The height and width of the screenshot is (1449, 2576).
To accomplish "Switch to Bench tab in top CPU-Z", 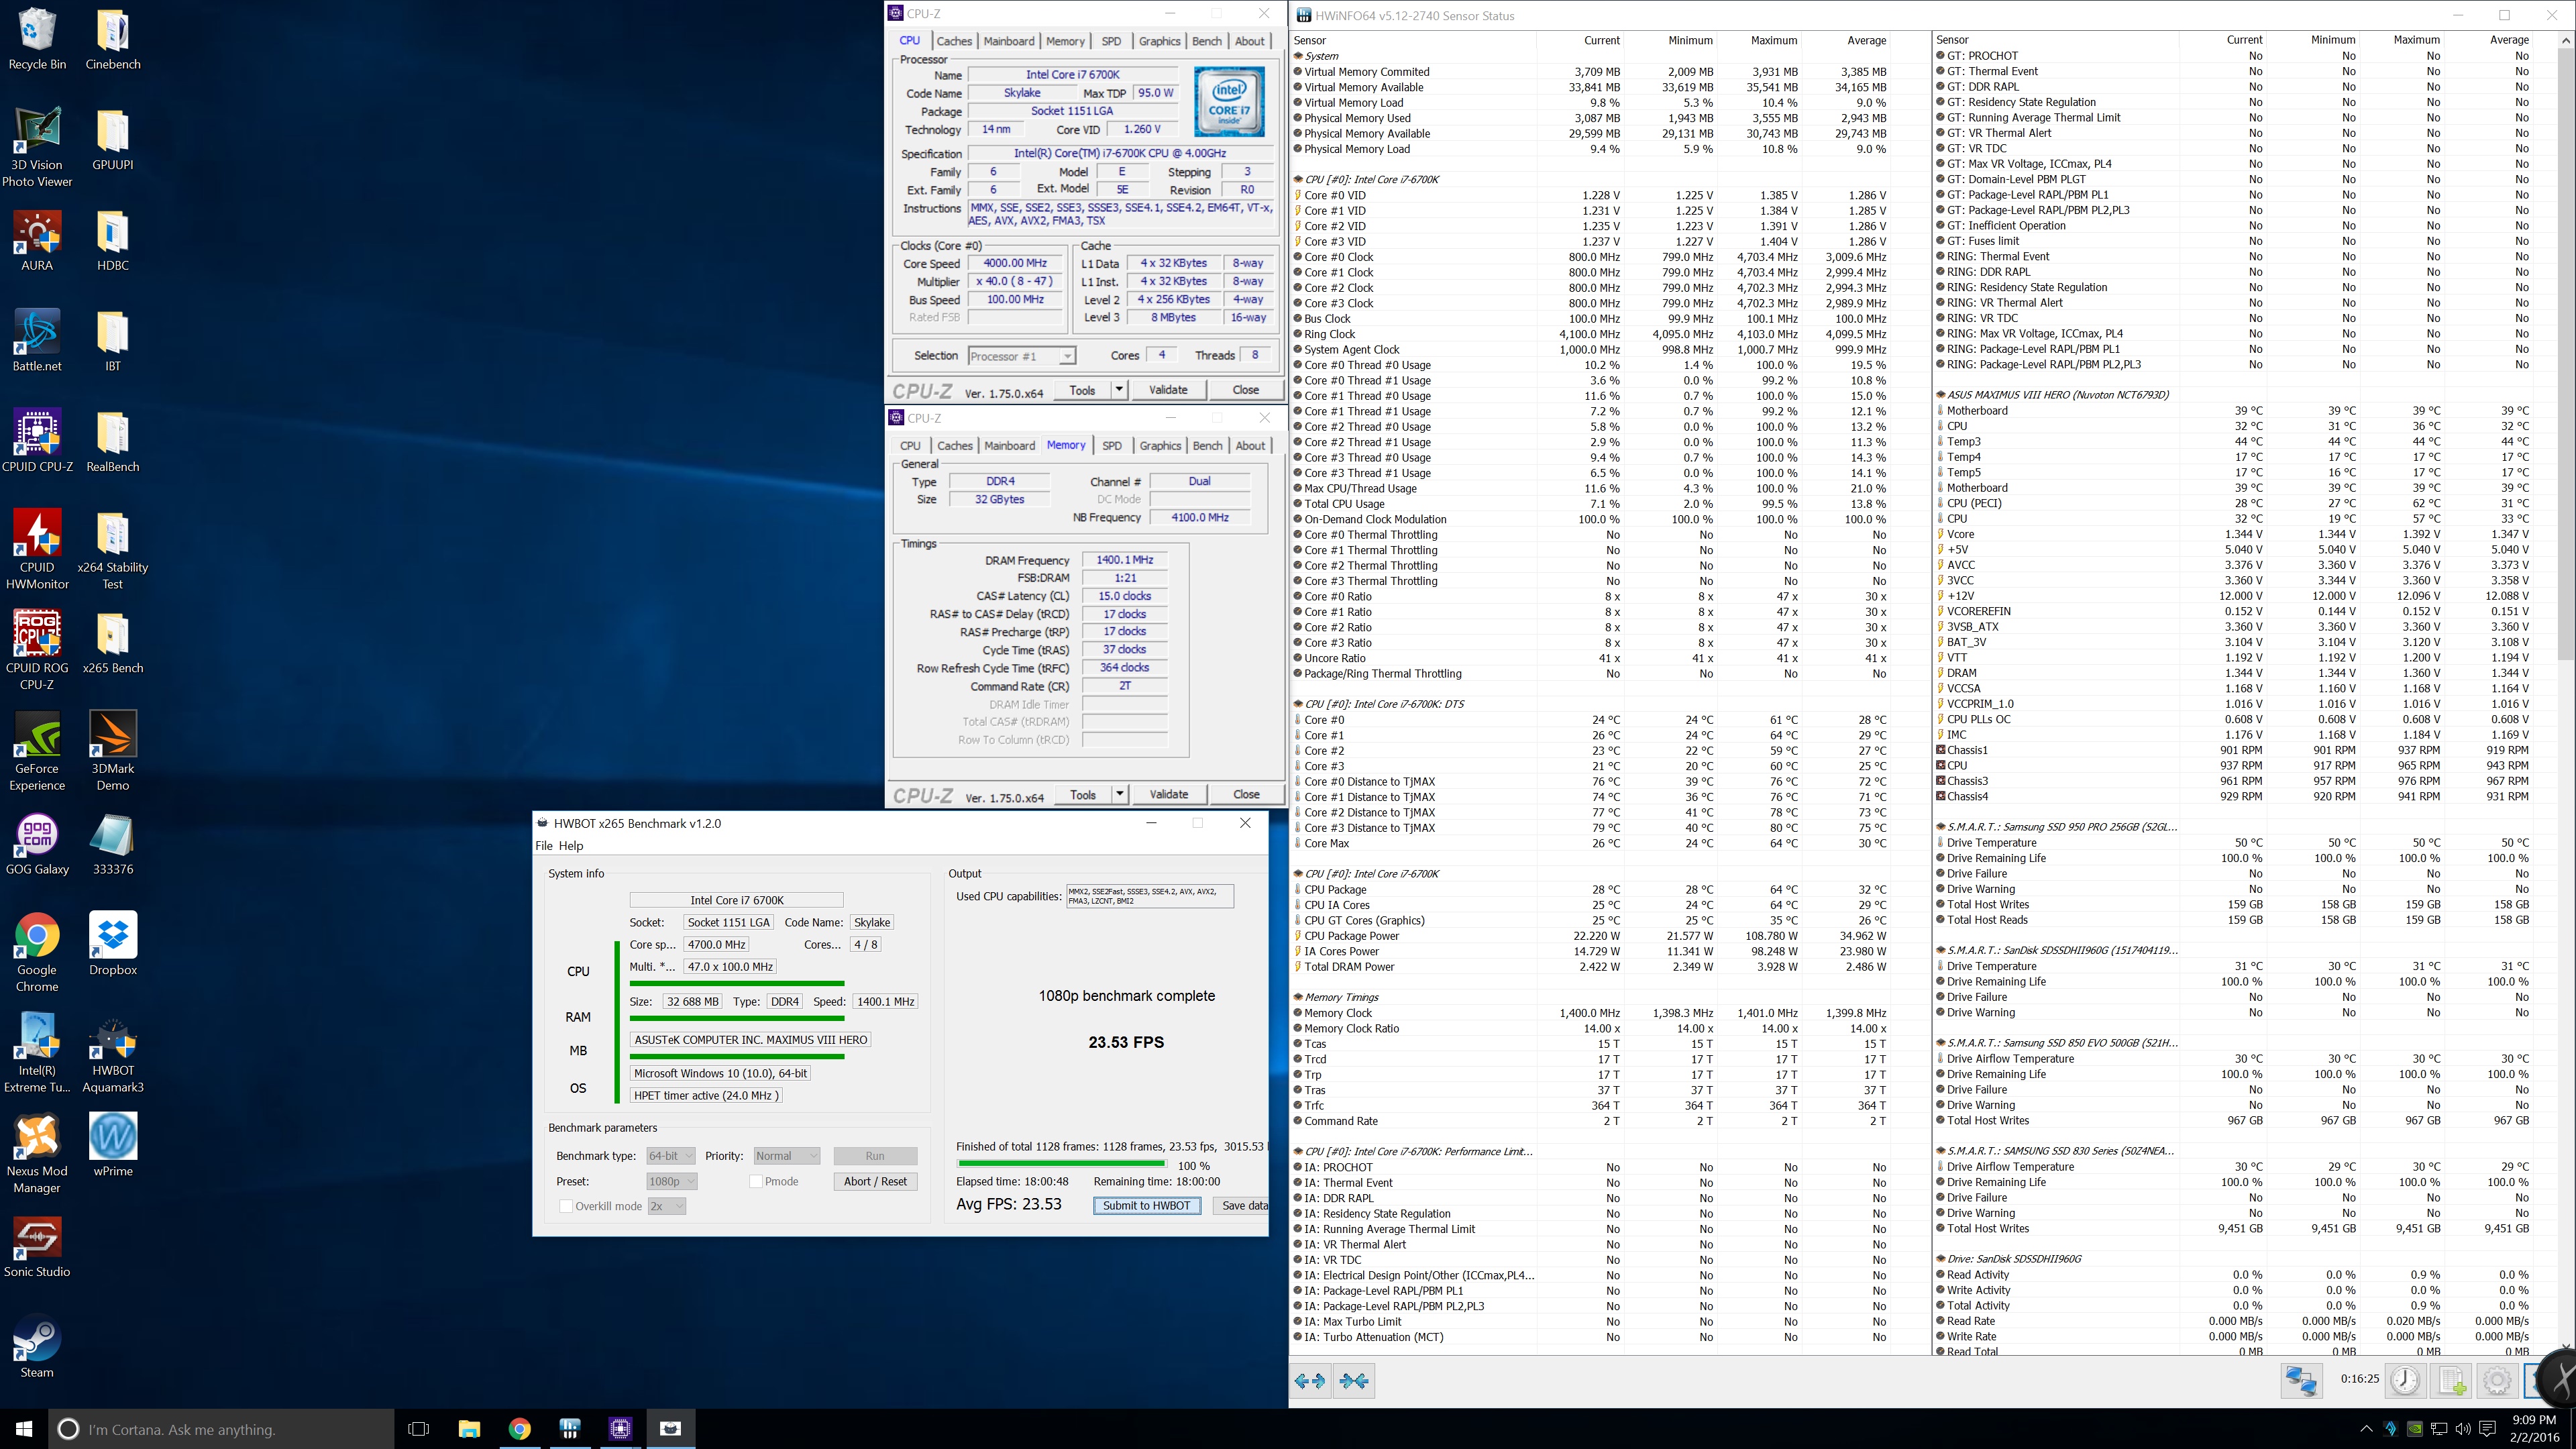I will coord(1207,41).
